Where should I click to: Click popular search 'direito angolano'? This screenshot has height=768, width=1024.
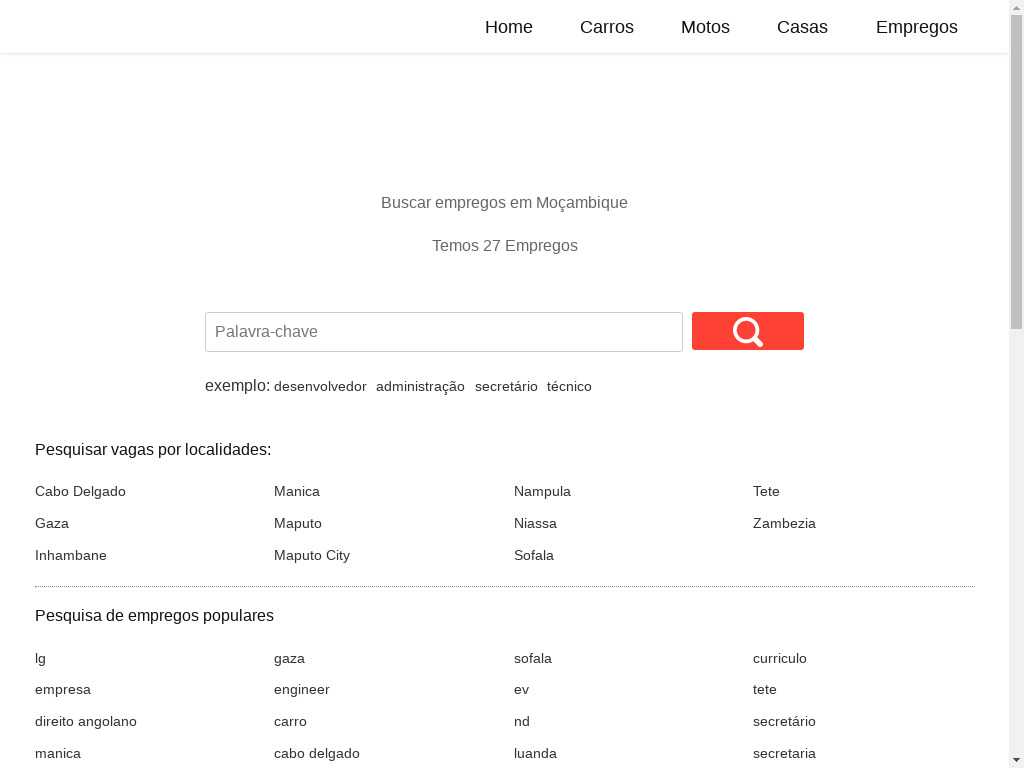pyautogui.click(x=86, y=722)
